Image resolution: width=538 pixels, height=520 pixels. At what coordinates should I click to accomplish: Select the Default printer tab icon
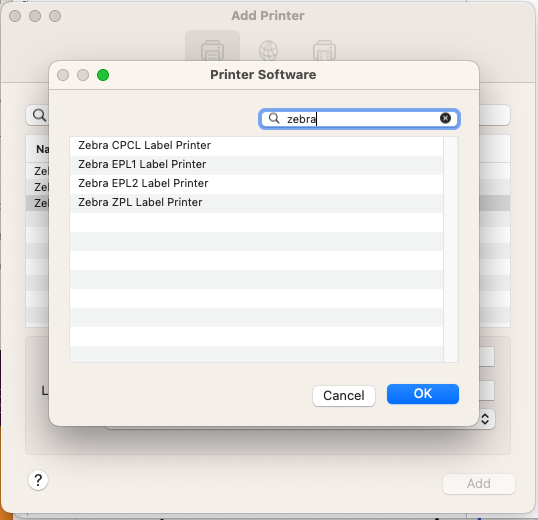click(x=212, y=50)
